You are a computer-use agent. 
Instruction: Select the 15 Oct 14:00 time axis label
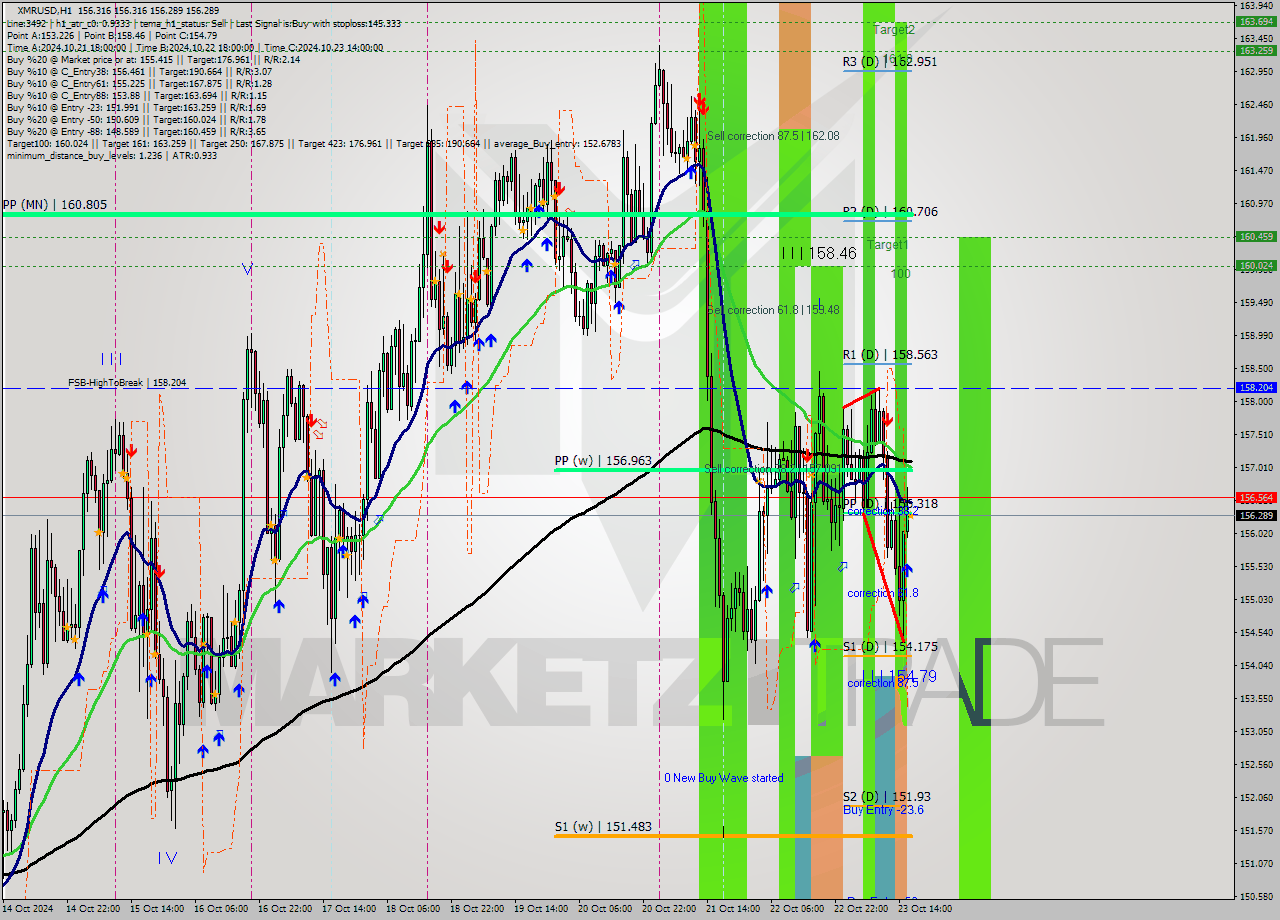(x=157, y=909)
